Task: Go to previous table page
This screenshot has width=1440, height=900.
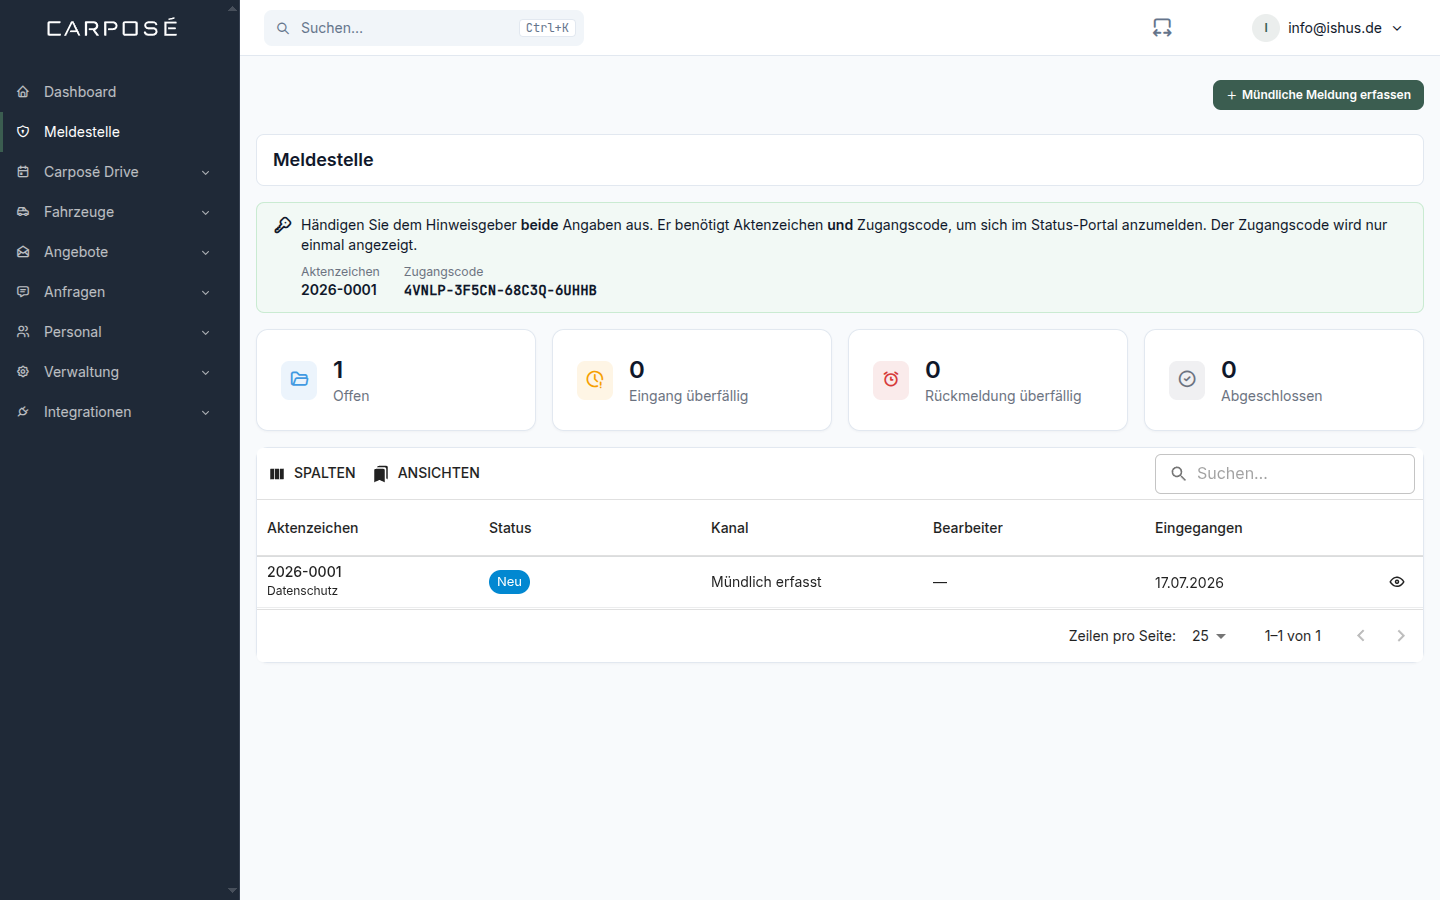Action: pos(1361,636)
